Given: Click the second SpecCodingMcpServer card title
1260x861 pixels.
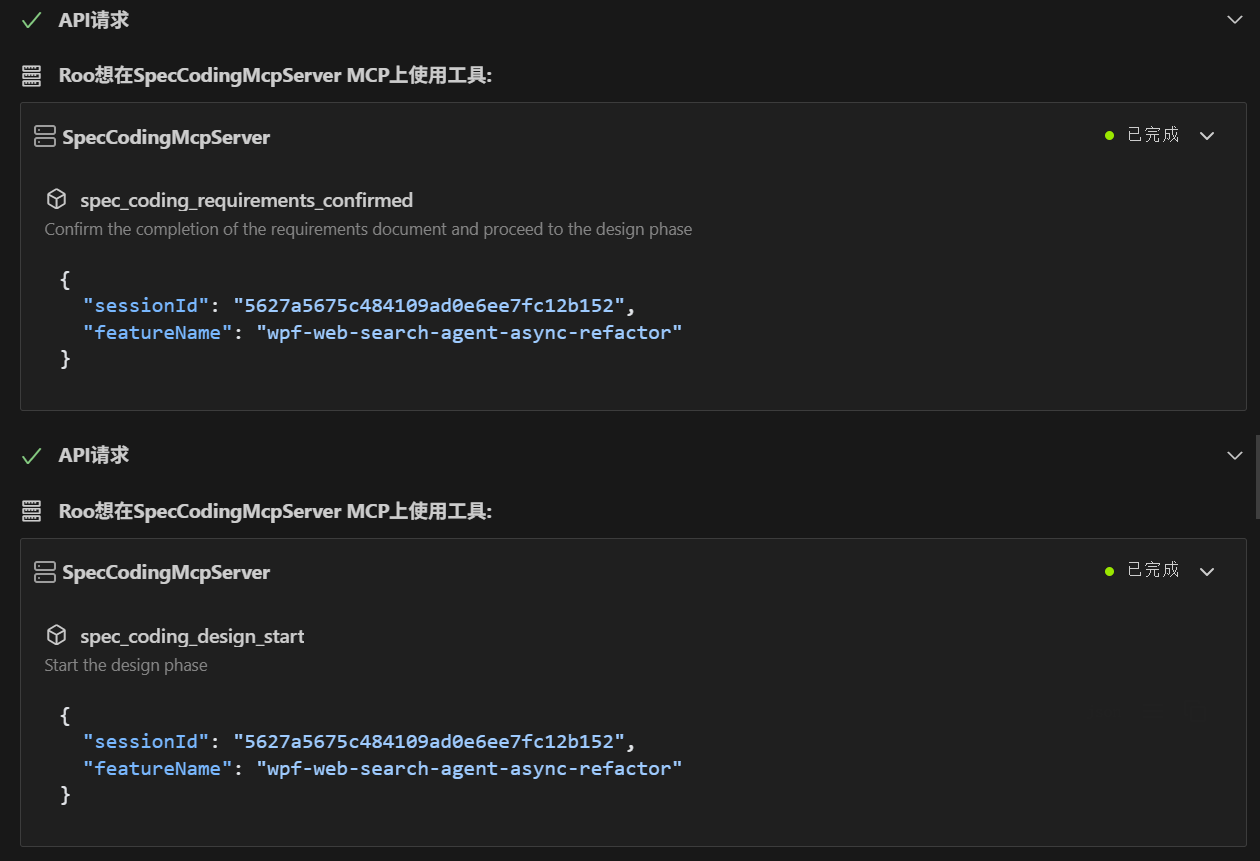Looking at the screenshot, I should tap(166, 572).
